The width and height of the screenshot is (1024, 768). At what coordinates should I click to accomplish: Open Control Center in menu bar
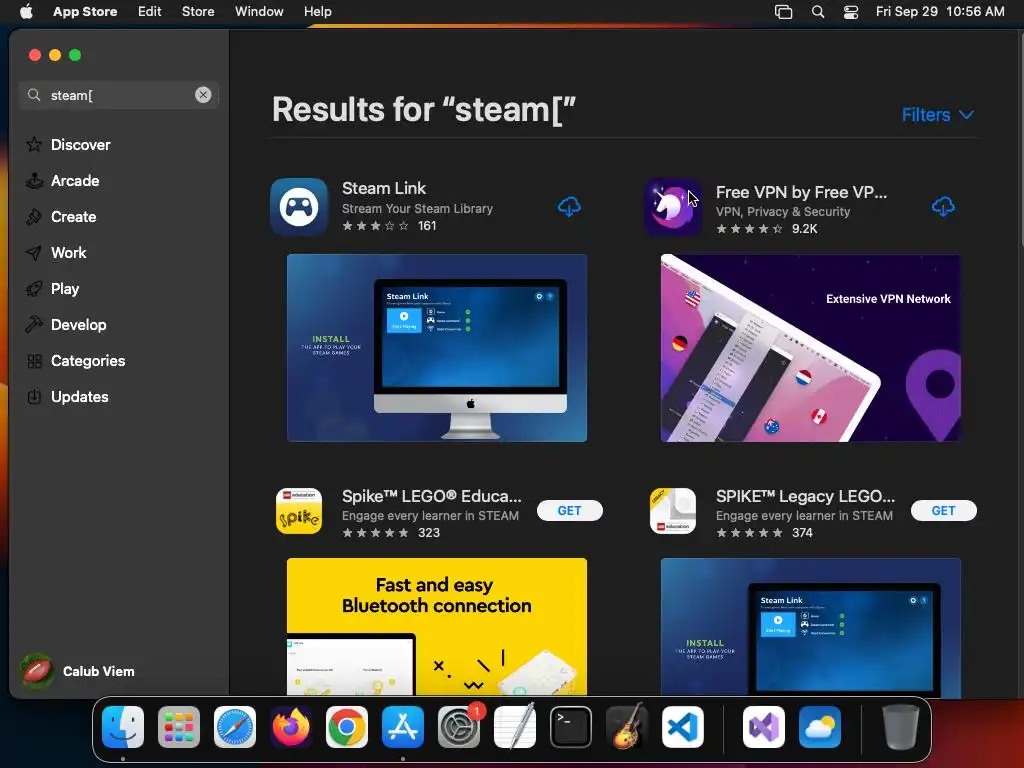tap(851, 12)
